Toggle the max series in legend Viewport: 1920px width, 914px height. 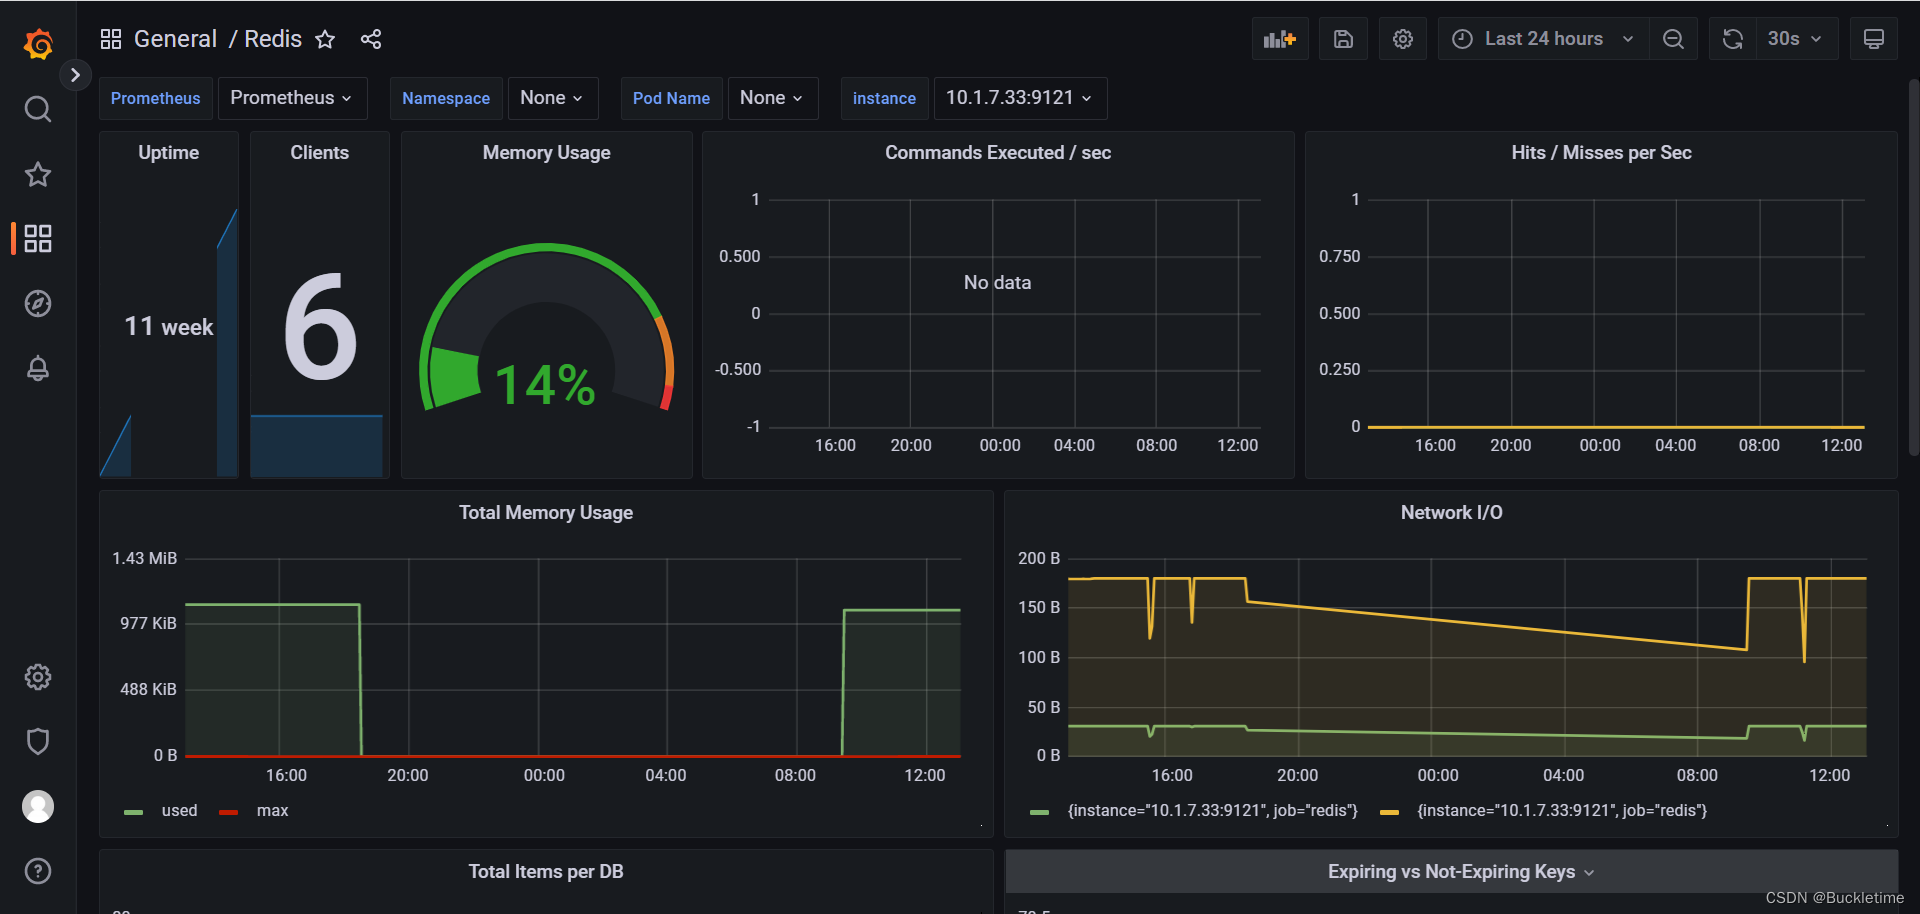pyautogui.click(x=272, y=811)
